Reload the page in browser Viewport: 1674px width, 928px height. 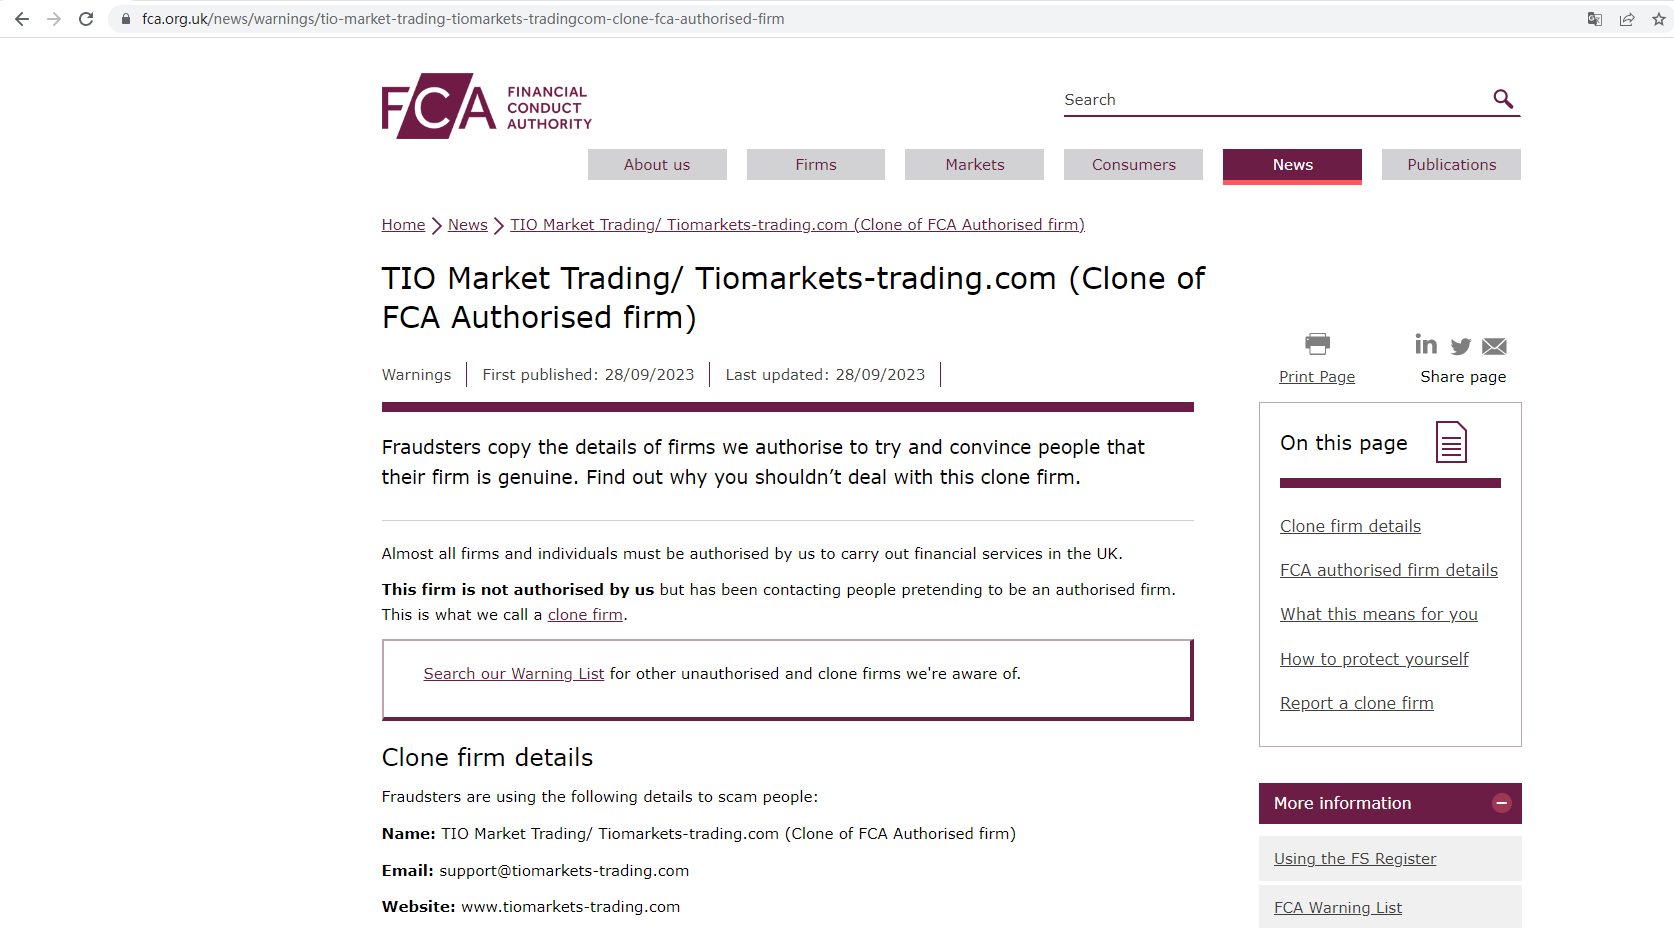click(86, 19)
